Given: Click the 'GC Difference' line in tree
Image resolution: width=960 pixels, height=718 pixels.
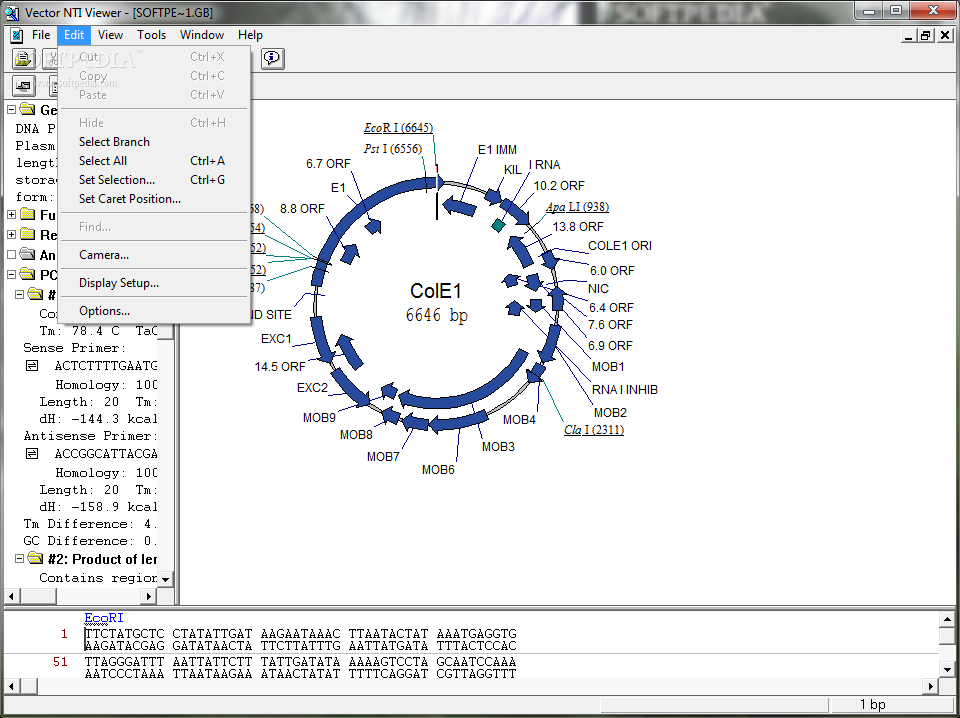Looking at the screenshot, I should pos(90,541).
